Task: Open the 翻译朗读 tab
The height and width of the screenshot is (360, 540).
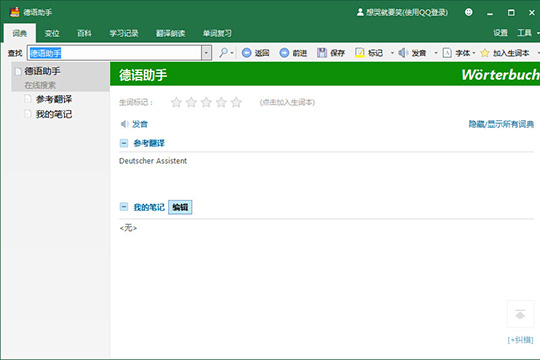Action: [x=170, y=33]
